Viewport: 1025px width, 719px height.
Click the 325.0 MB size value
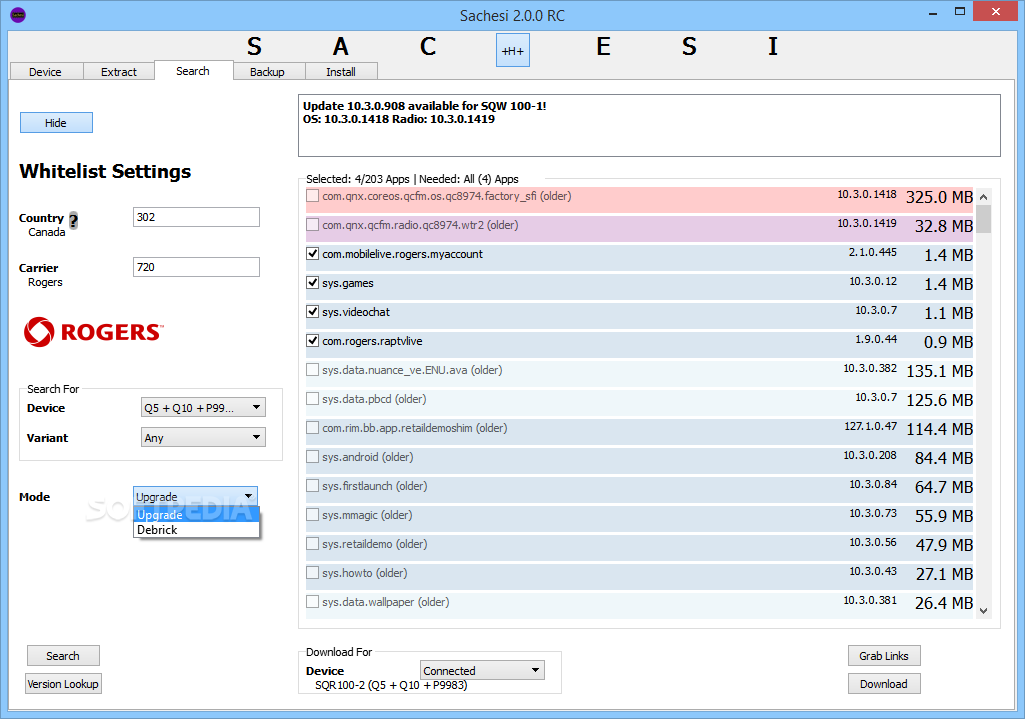point(939,197)
